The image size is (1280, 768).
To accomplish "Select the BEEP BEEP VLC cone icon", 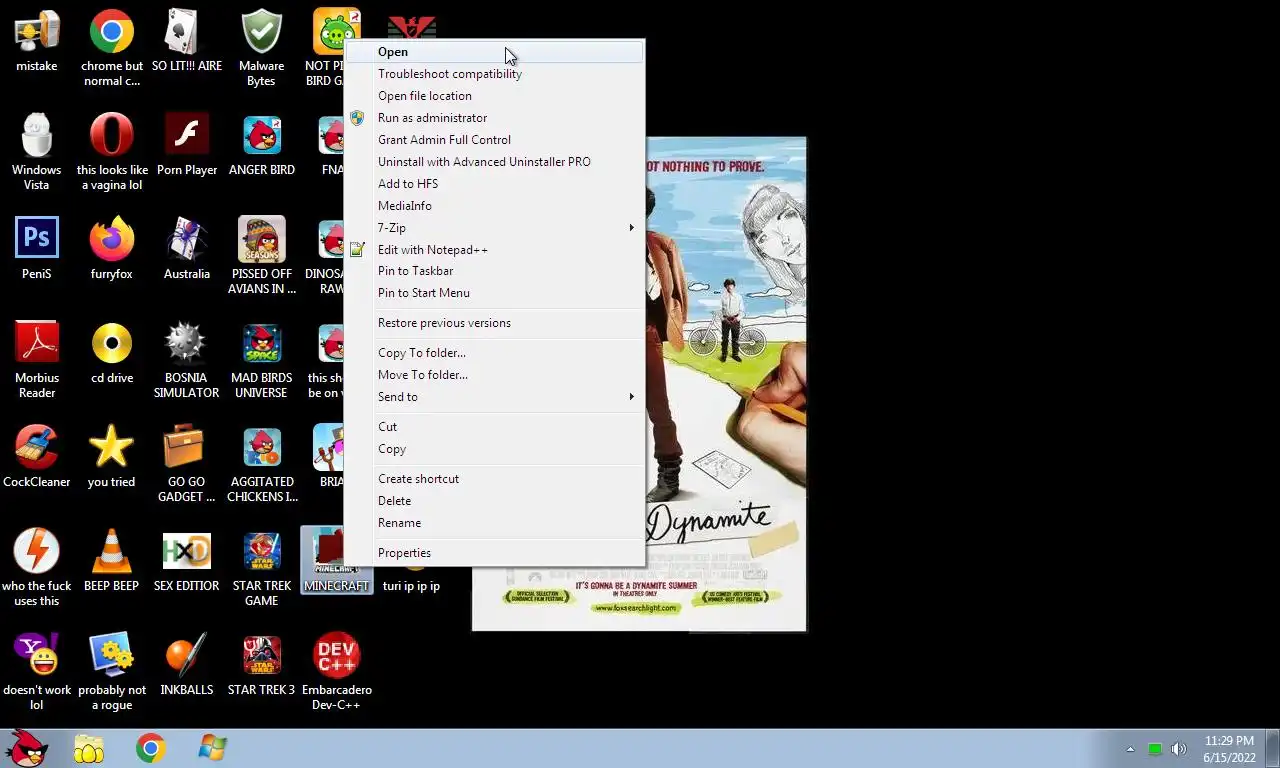I will (112, 561).
